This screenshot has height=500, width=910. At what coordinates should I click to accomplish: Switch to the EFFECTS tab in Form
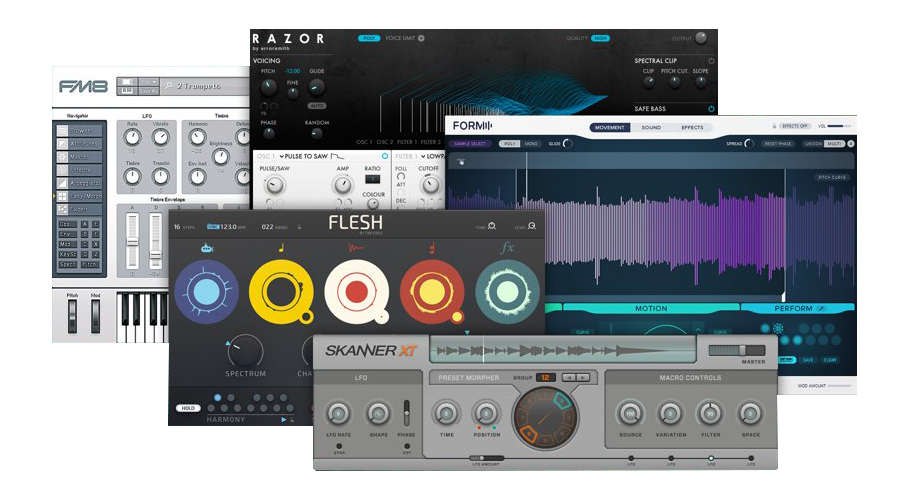[692, 127]
